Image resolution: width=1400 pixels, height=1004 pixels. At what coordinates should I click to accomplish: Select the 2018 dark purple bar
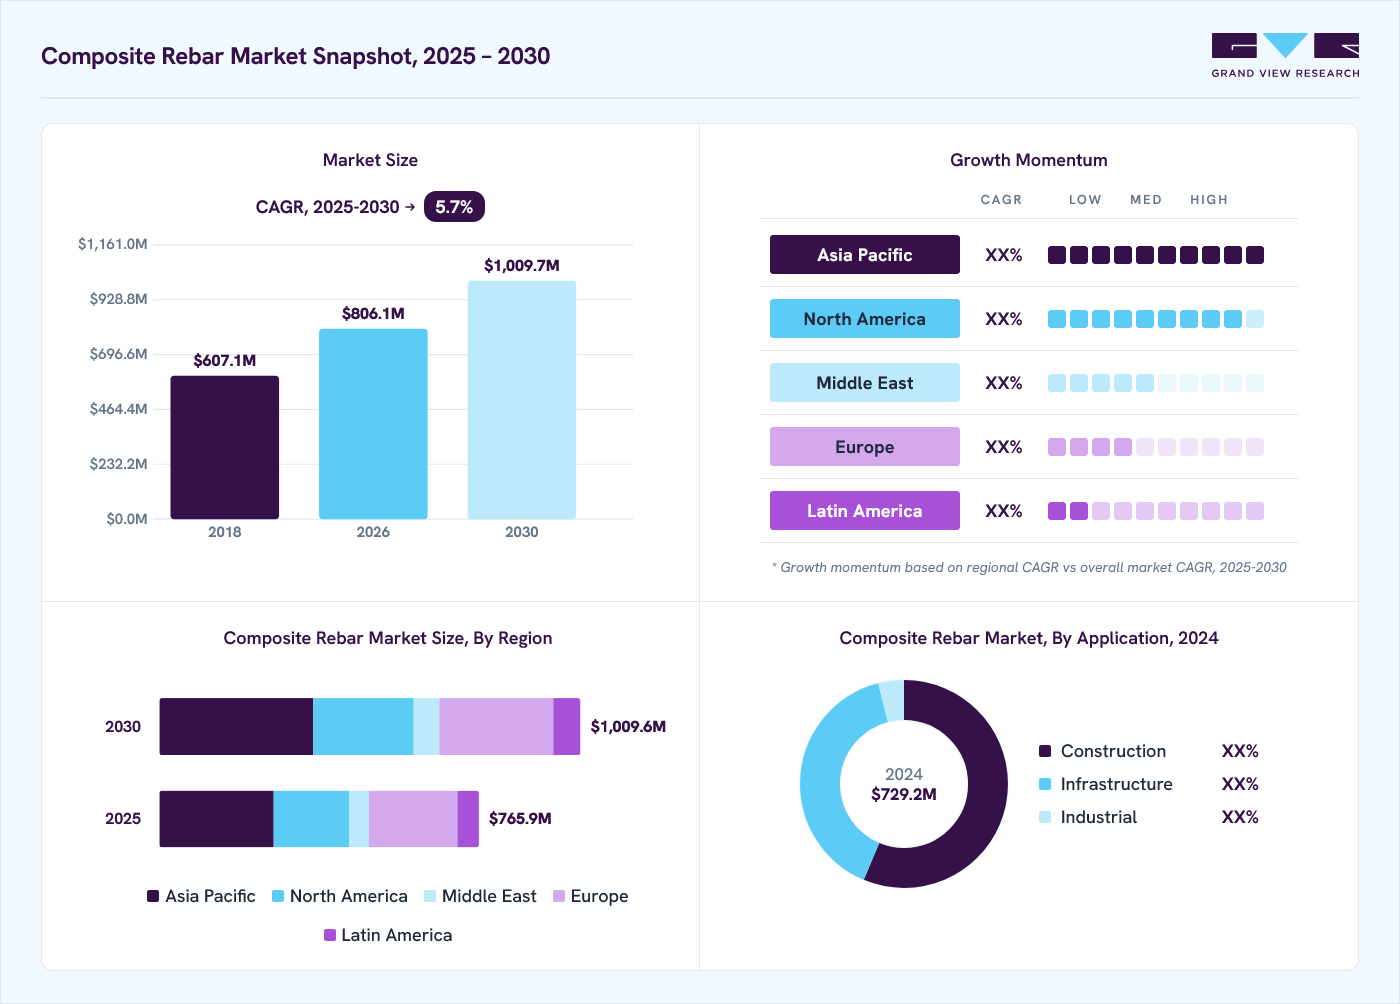pyautogui.click(x=225, y=448)
